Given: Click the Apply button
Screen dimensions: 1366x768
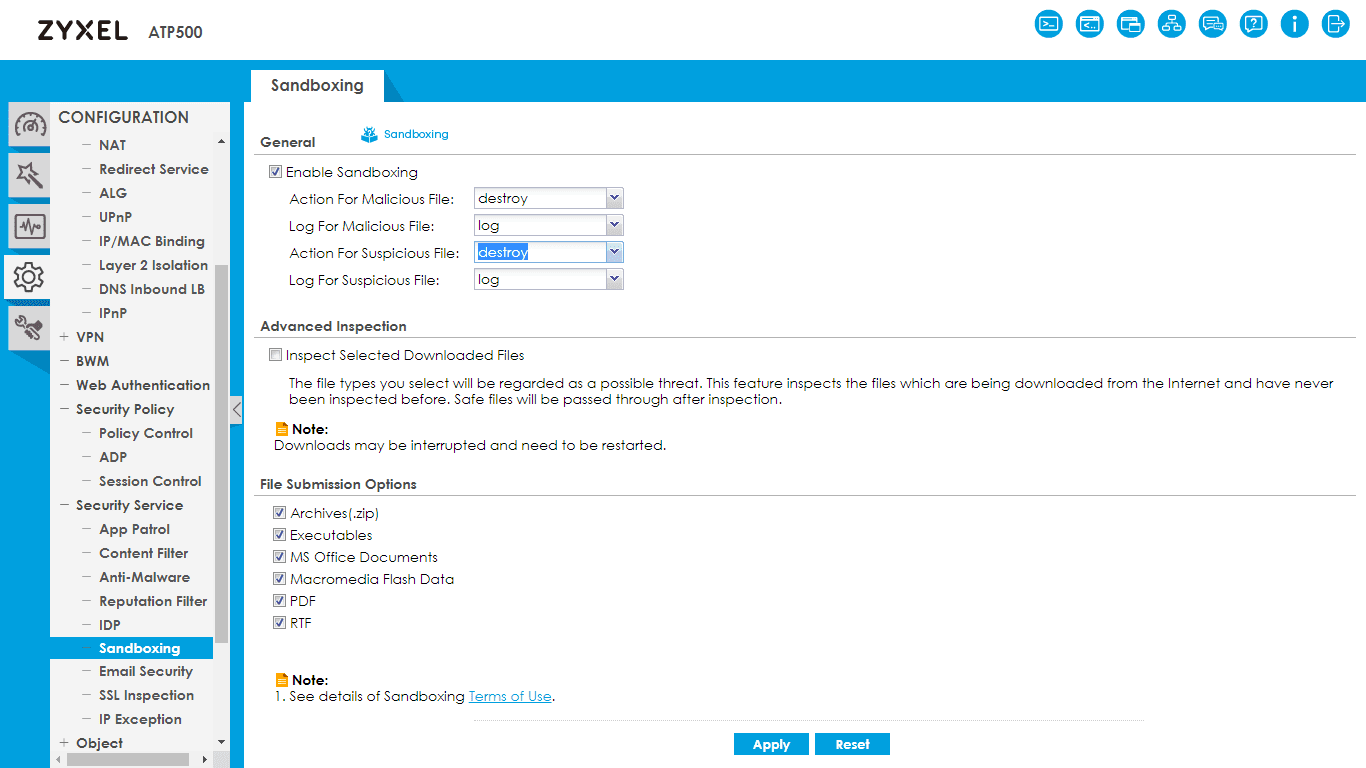Looking at the screenshot, I should pyautogui.click(x=771, y=744).
